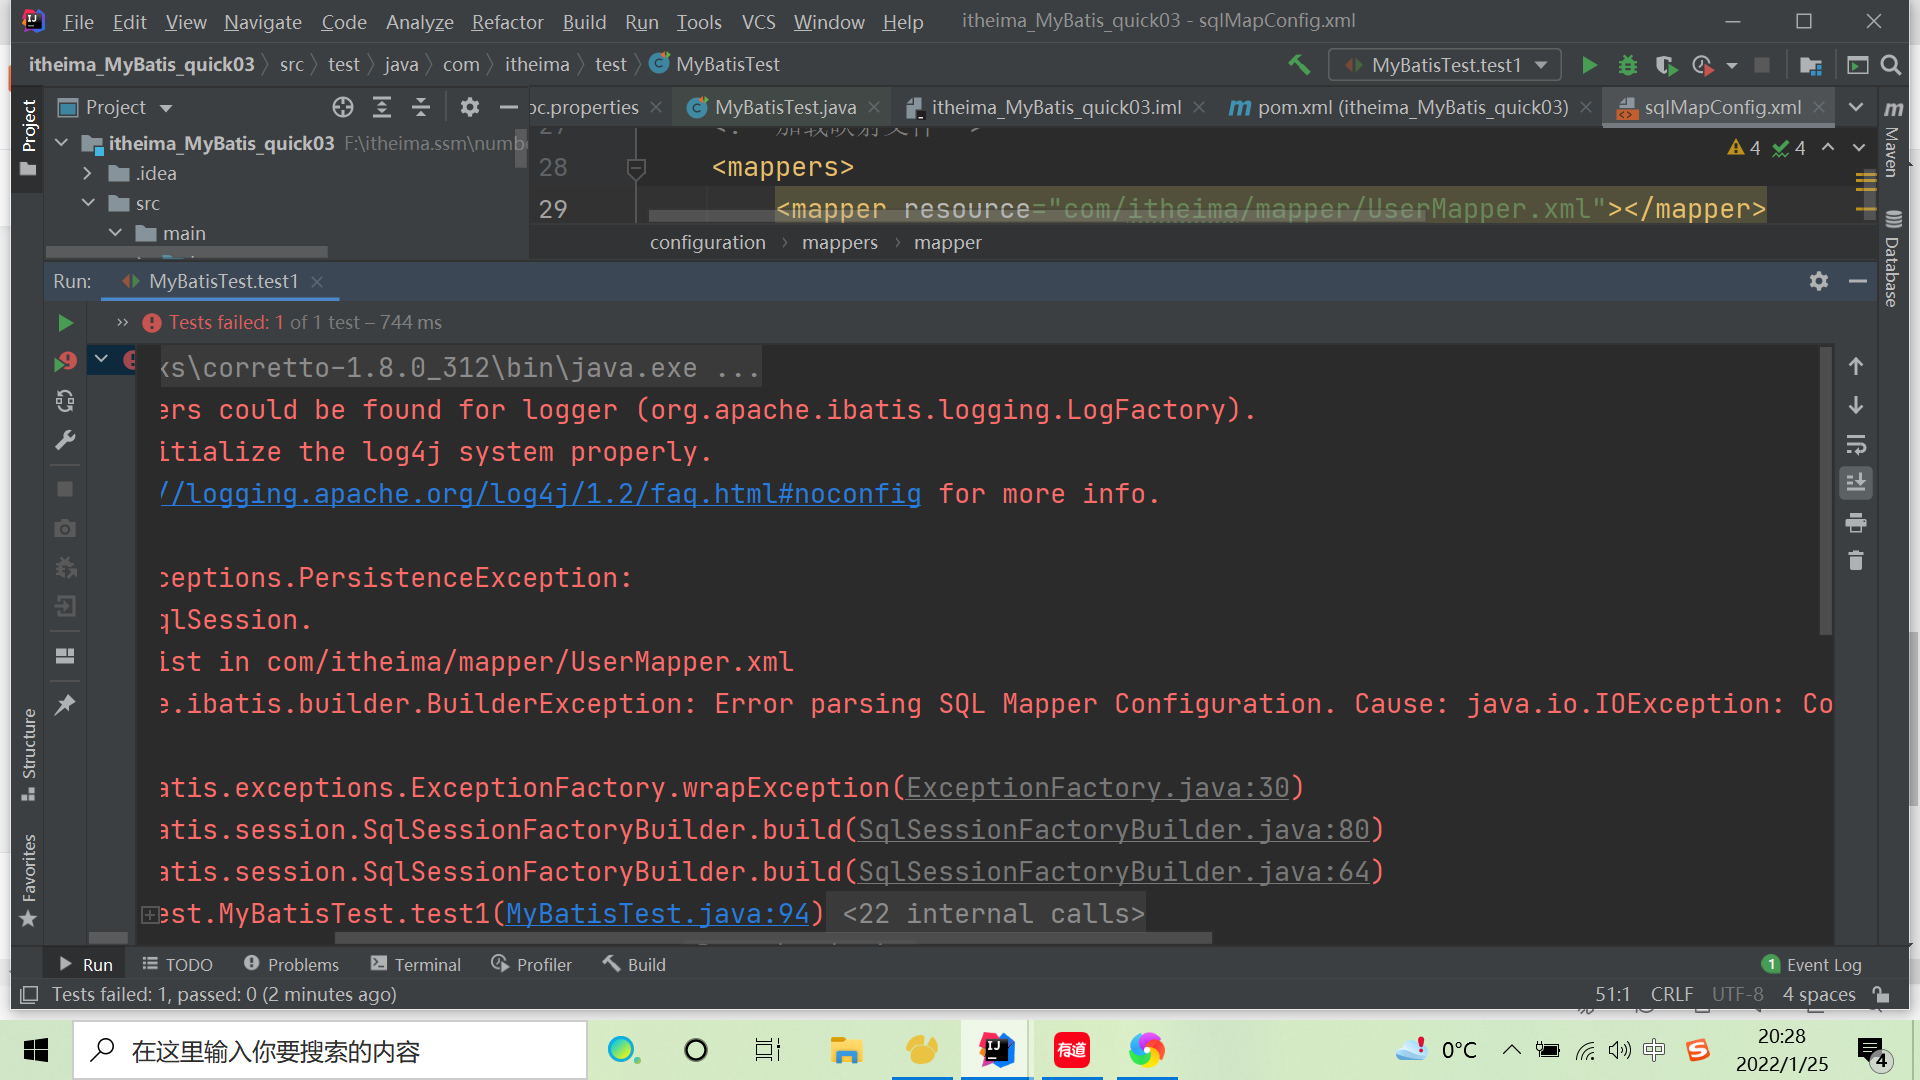Clear console output with the trash icon
The width and height of the screenshot is (1920, 1080).
tap(1856, 561)
